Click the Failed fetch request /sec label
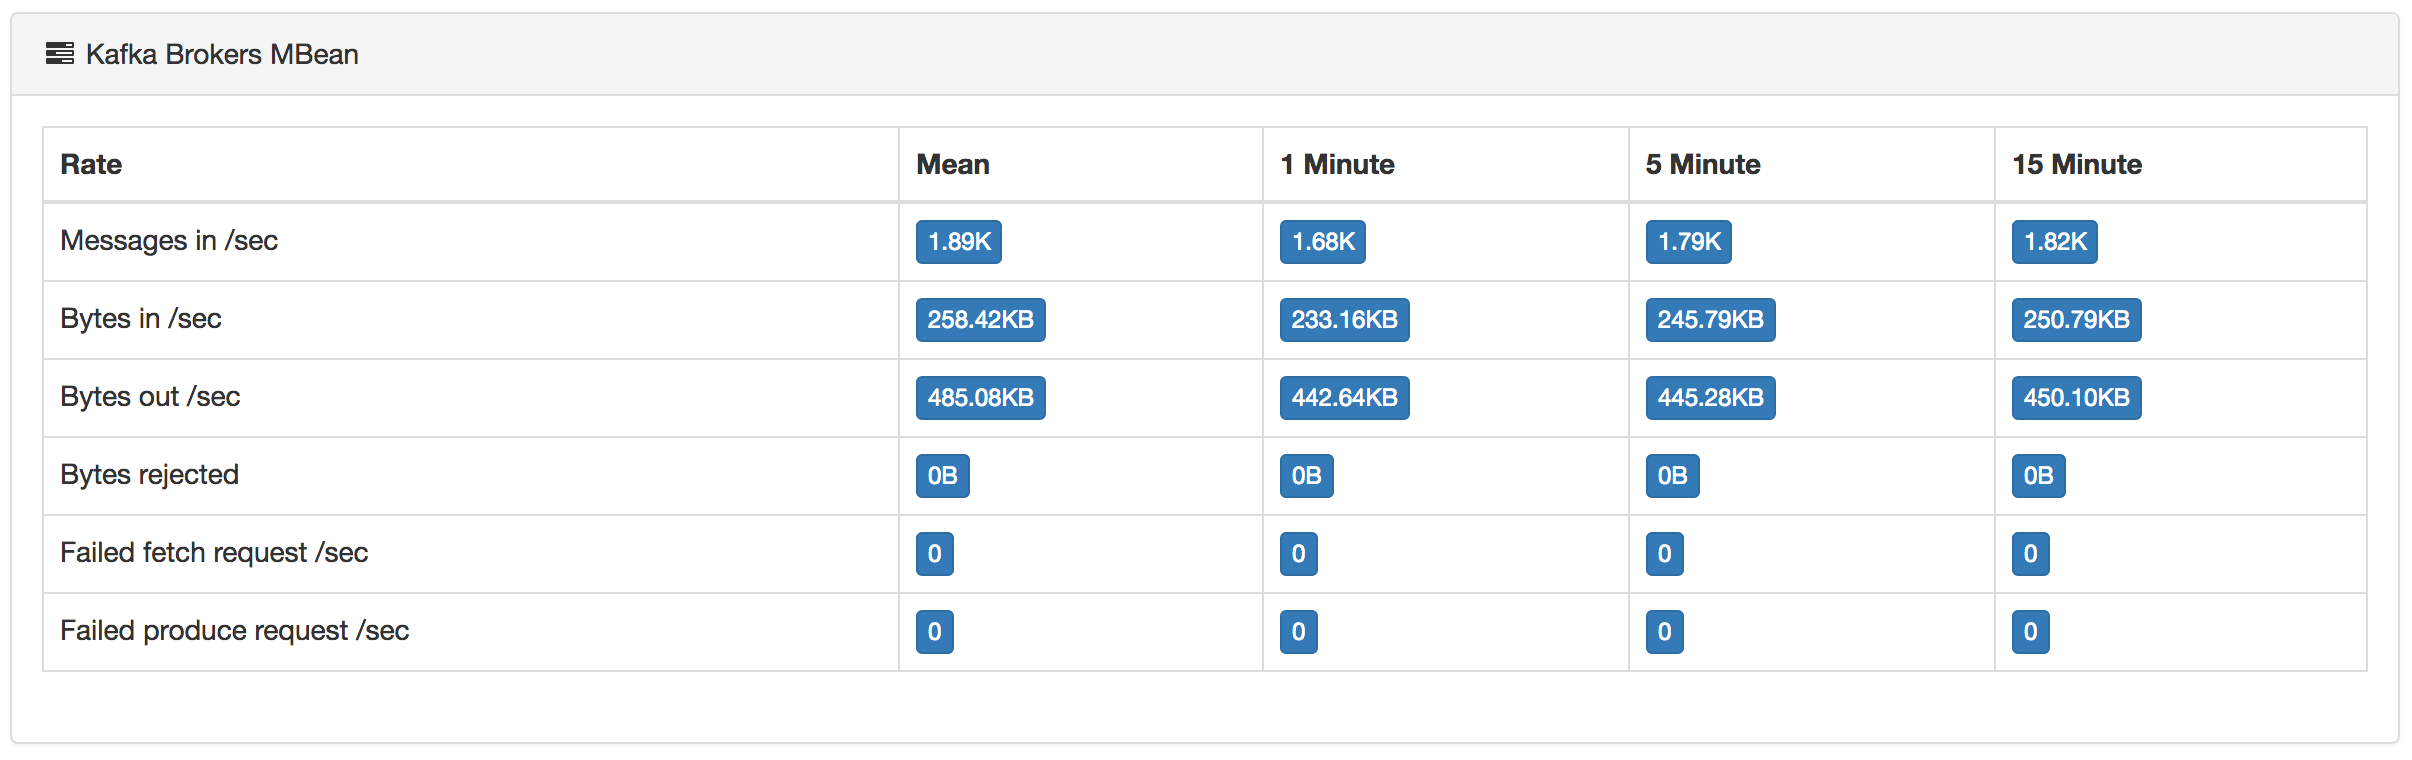The width and height of the screenshot is (2412, 760). coord(214,553)
